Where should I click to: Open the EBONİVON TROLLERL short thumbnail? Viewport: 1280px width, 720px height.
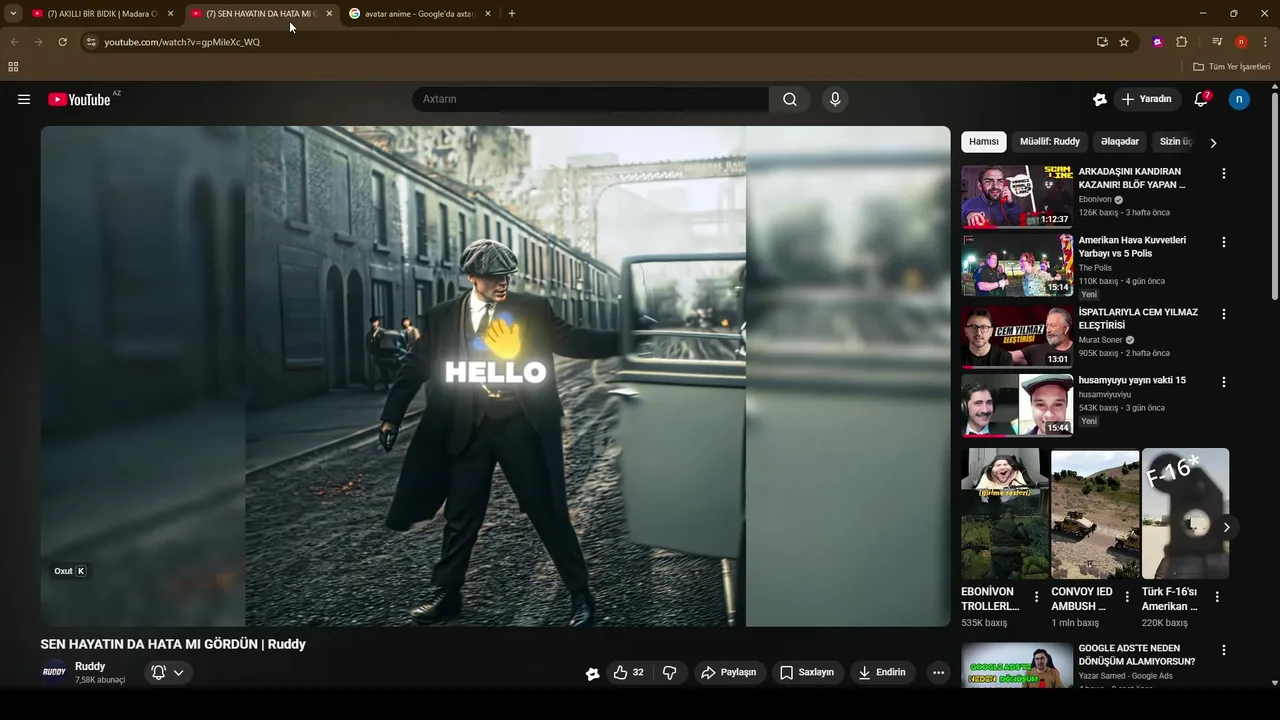[1005, 514]
